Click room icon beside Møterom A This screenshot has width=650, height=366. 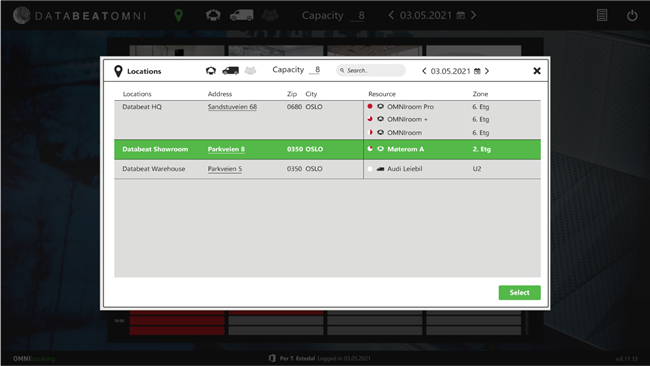[x=380, y=149]
